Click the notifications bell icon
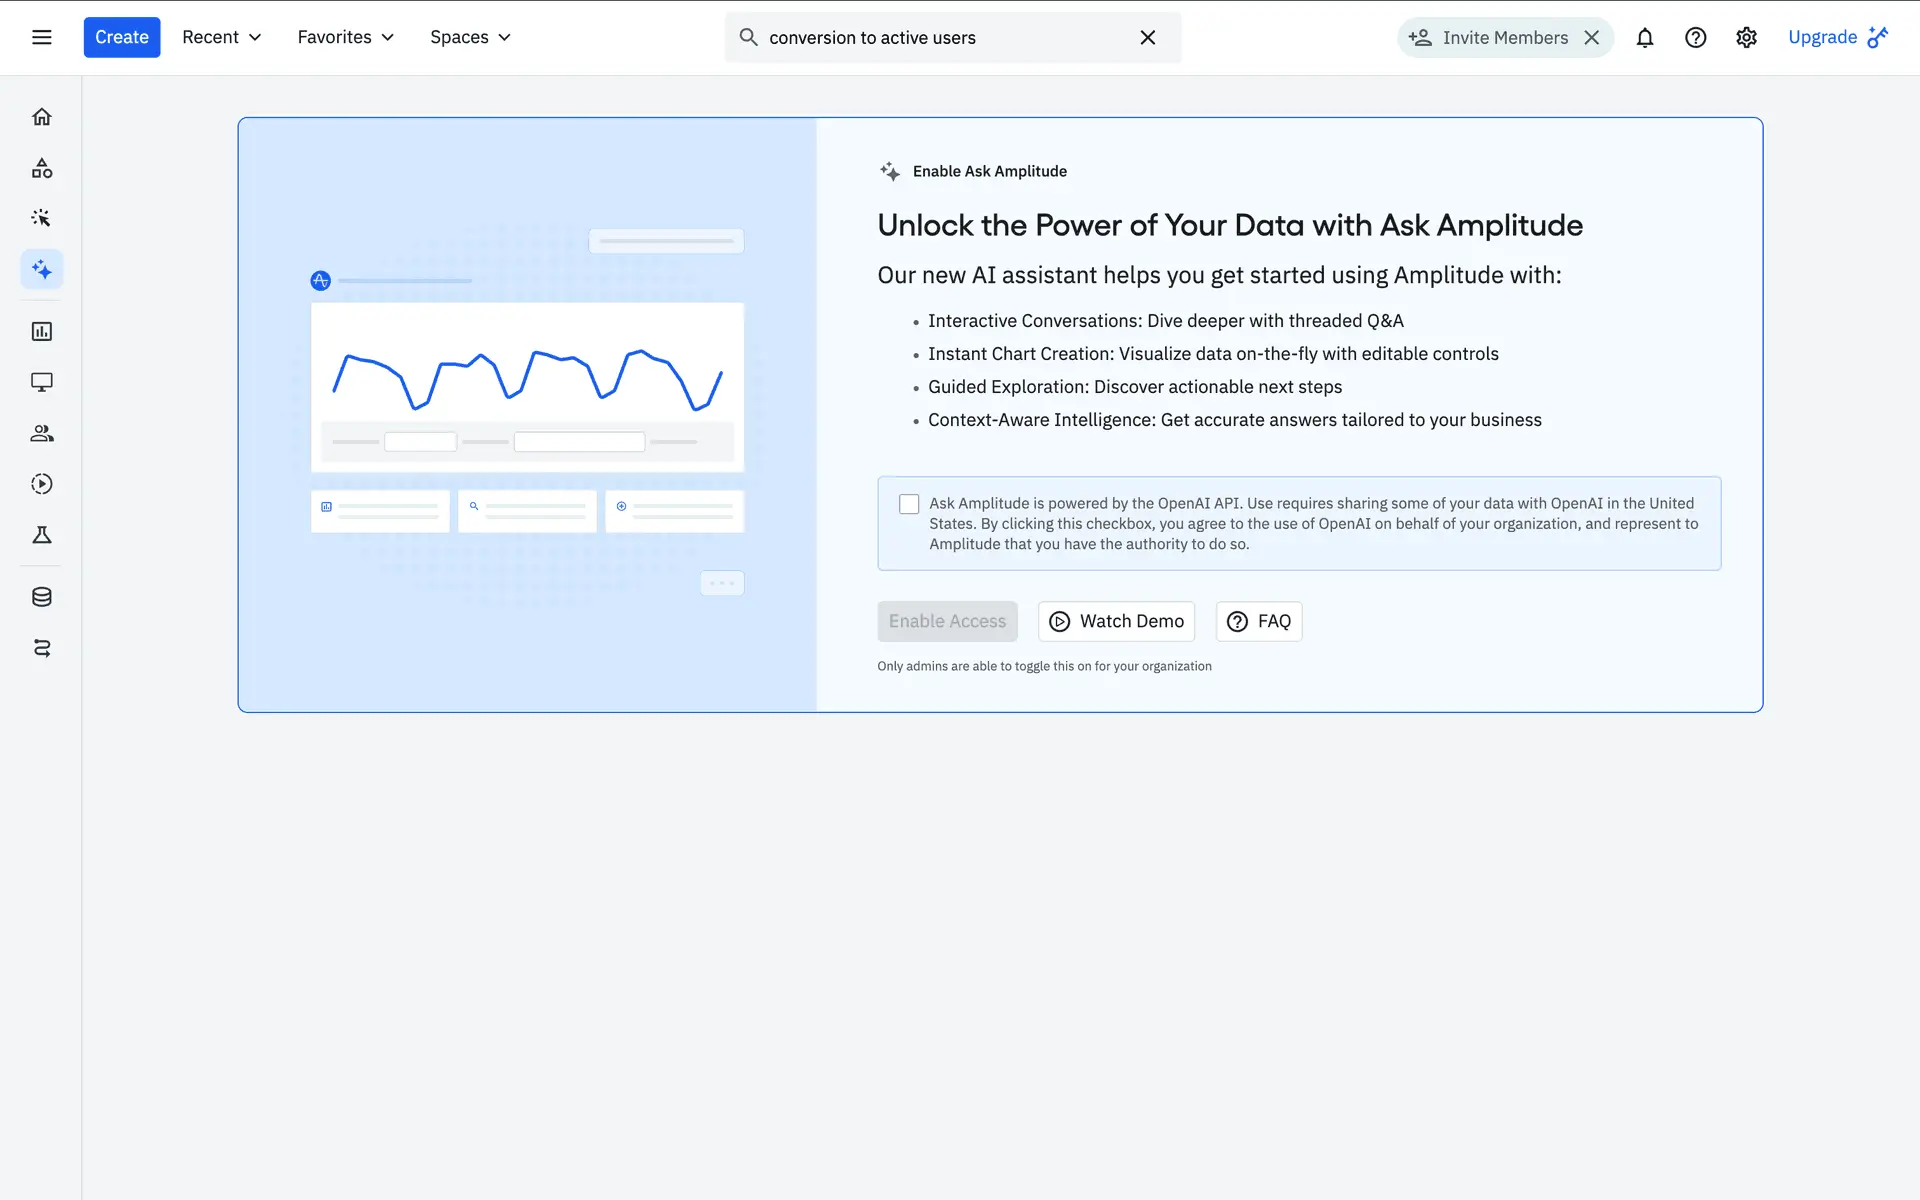Image resolution: width=1920 pixels, height=1200 pixels. coord(1644,38)
